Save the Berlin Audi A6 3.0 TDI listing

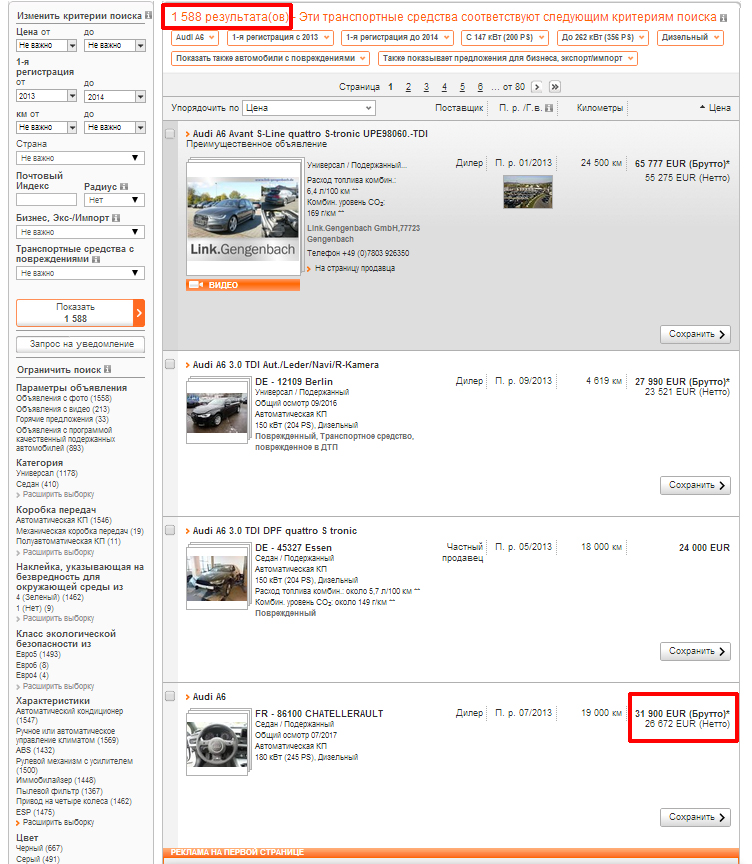click(x=695, y=485)
